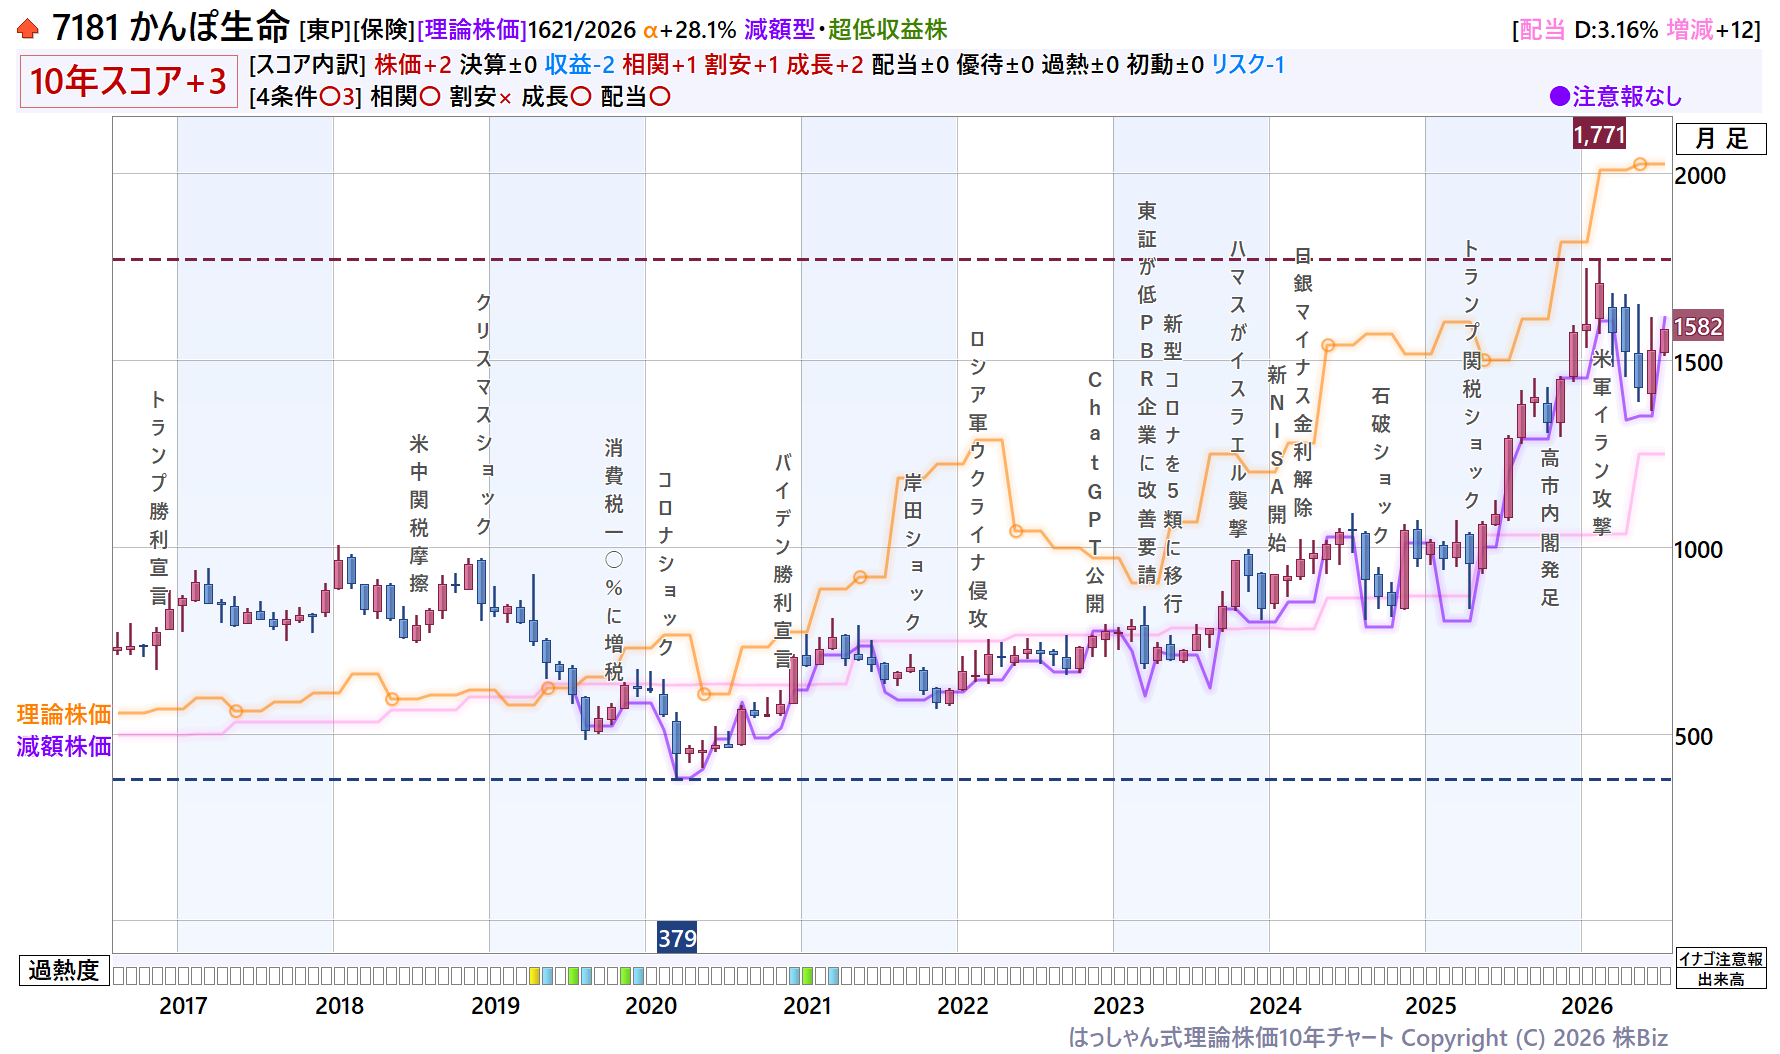Click the 配当 circle status mark
Image resolution: width=1780 pixels, height=1054 pixels.
(660, 97)
